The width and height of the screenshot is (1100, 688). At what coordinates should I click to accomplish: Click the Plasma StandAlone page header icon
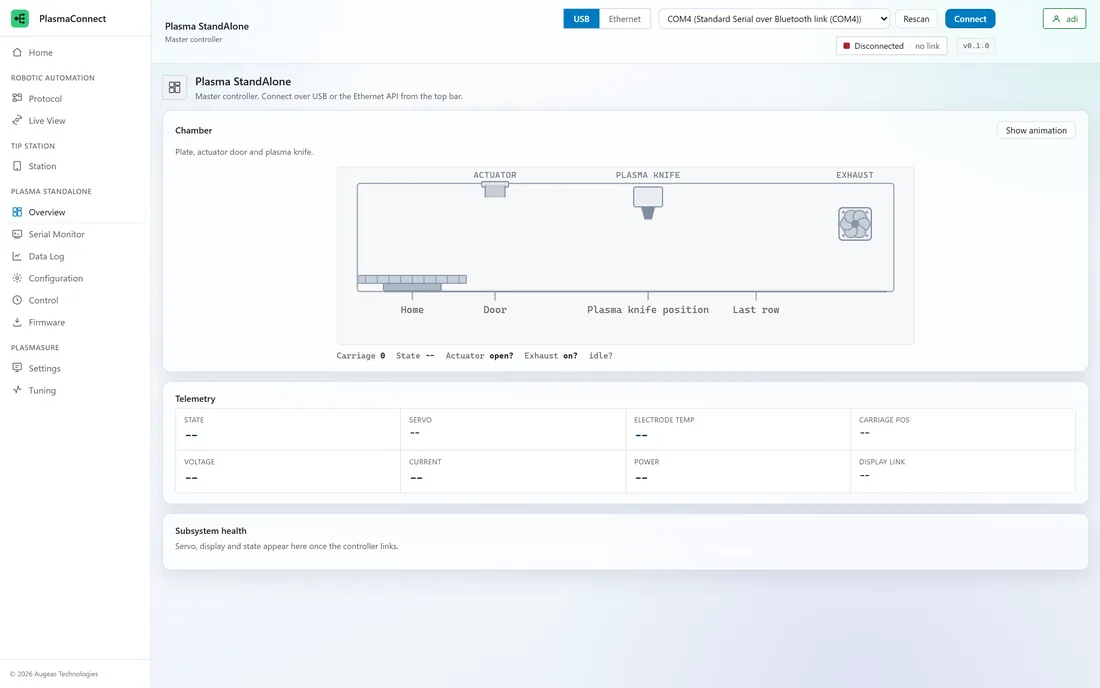[175, 88]
